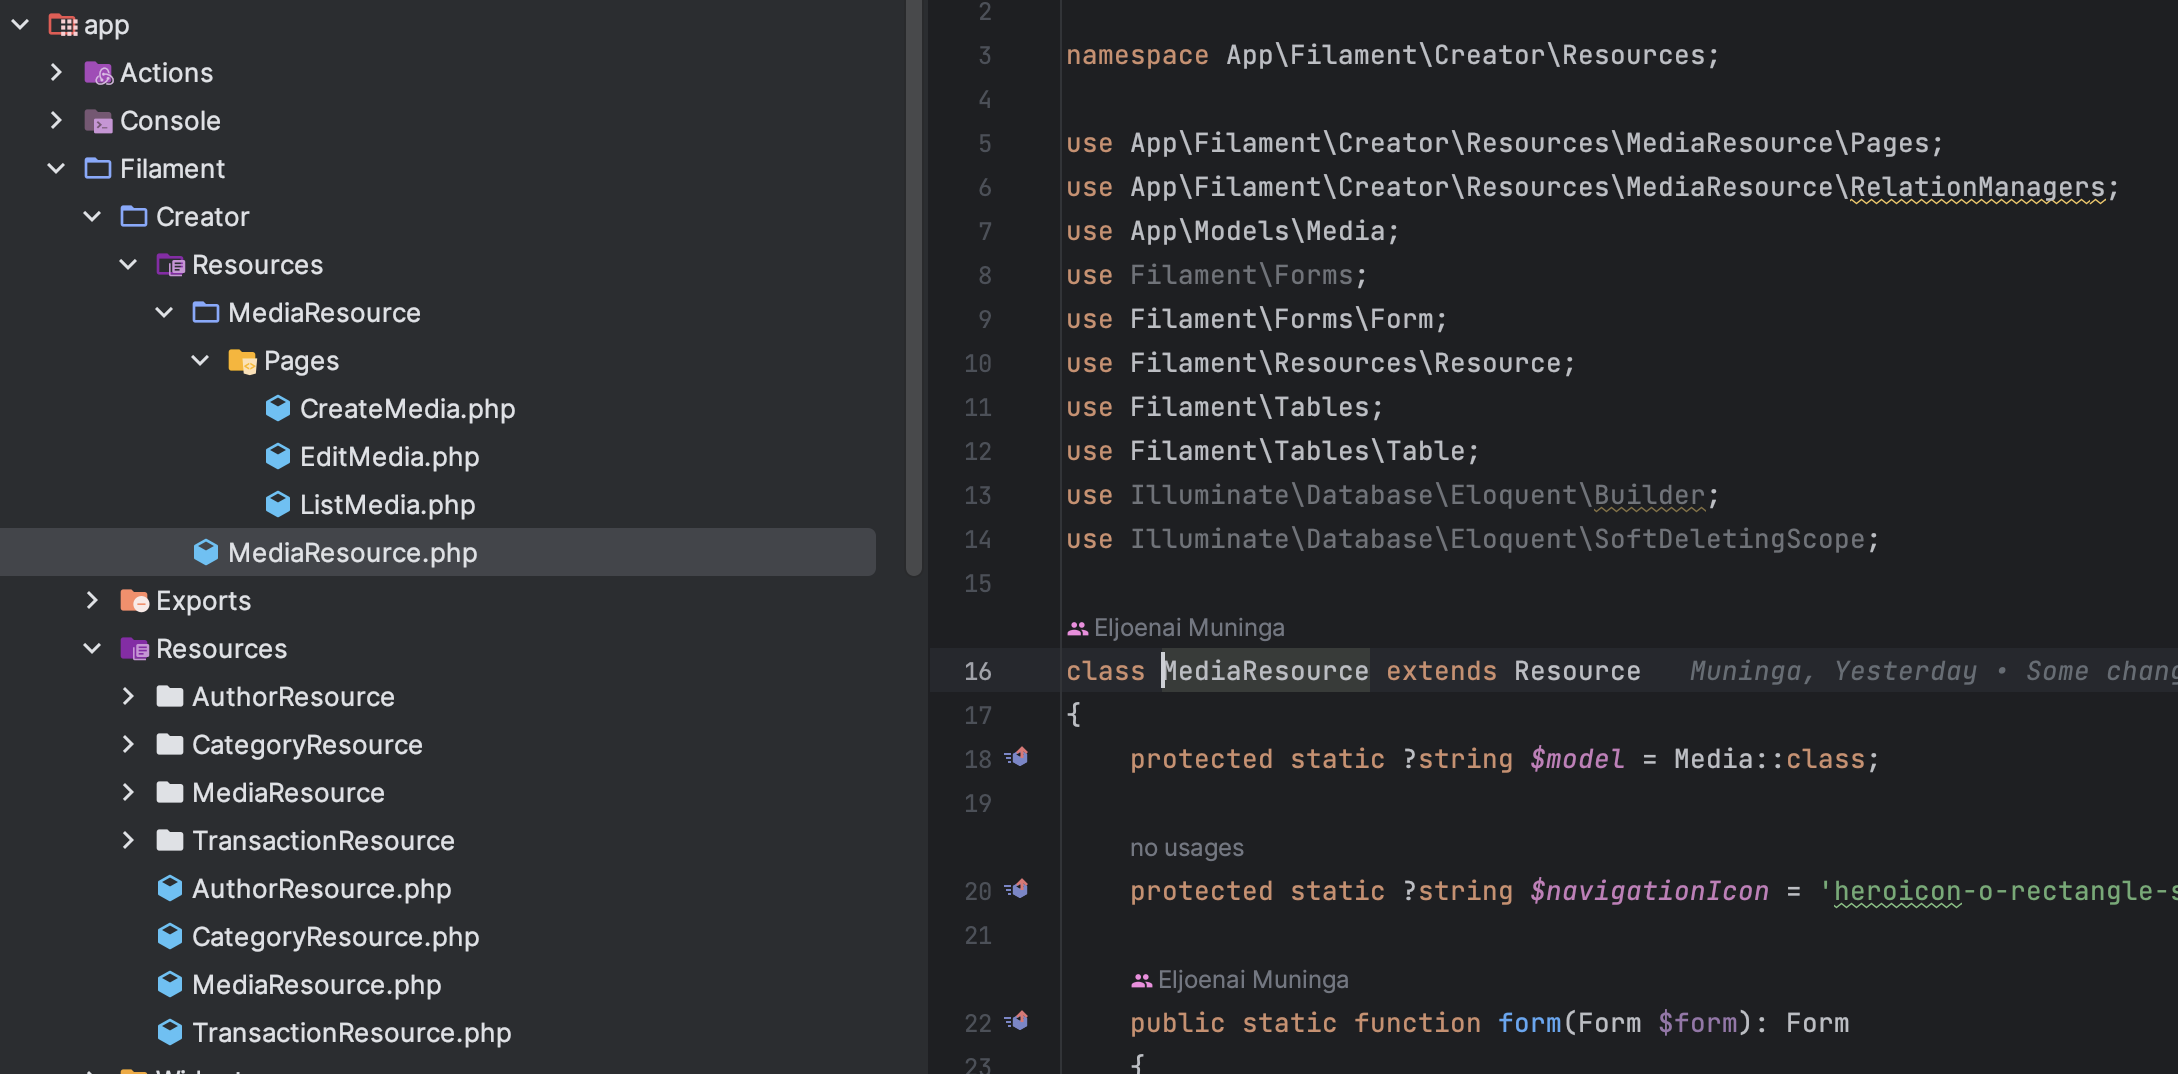
Task: Click the gutter override icon on line 22
Action: 1017,1021
